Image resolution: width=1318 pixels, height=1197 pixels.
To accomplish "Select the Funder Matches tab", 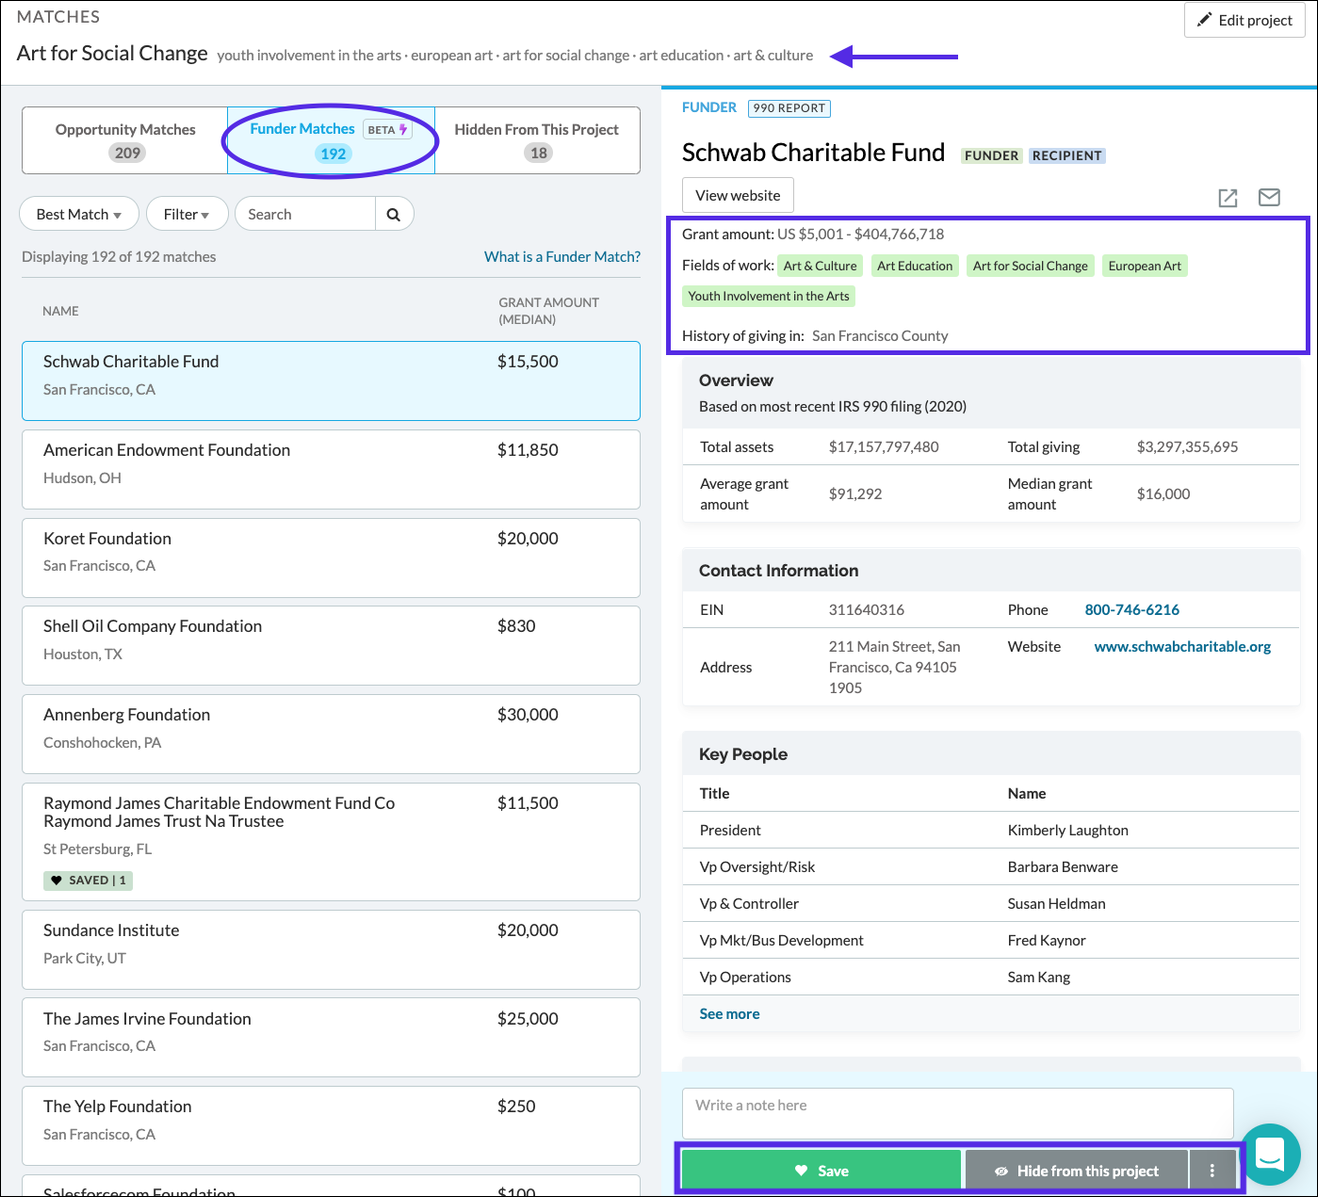I will (x=331, y=140).
